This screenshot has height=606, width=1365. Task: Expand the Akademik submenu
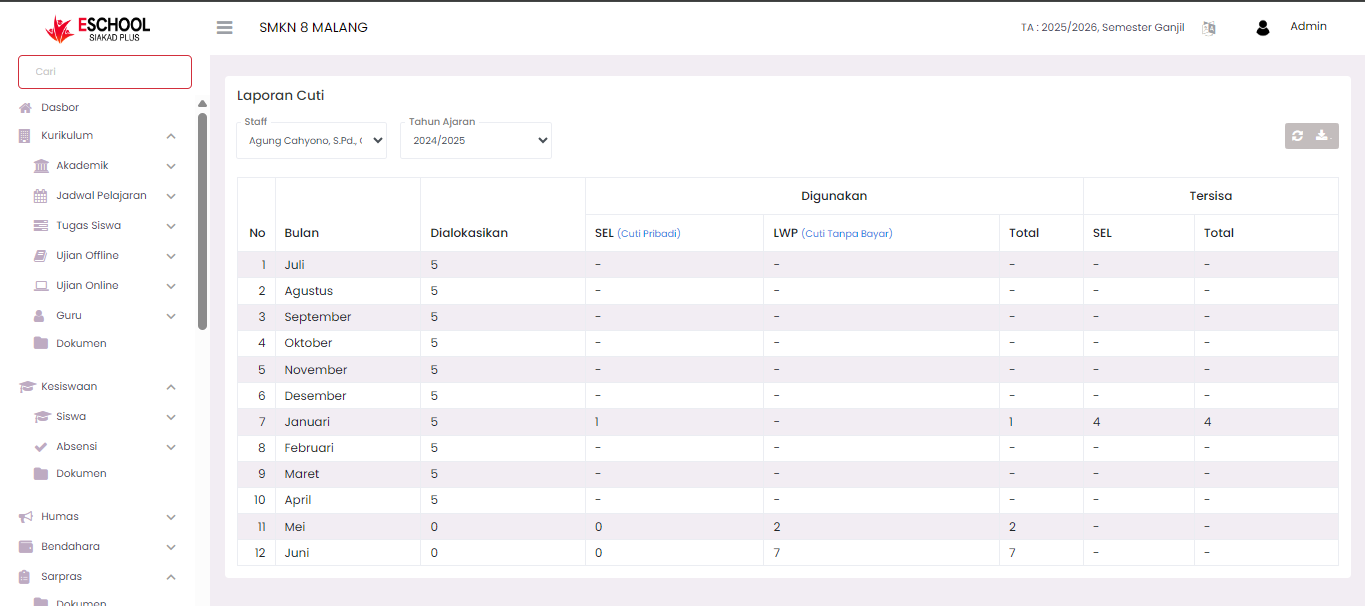(171, 166)
